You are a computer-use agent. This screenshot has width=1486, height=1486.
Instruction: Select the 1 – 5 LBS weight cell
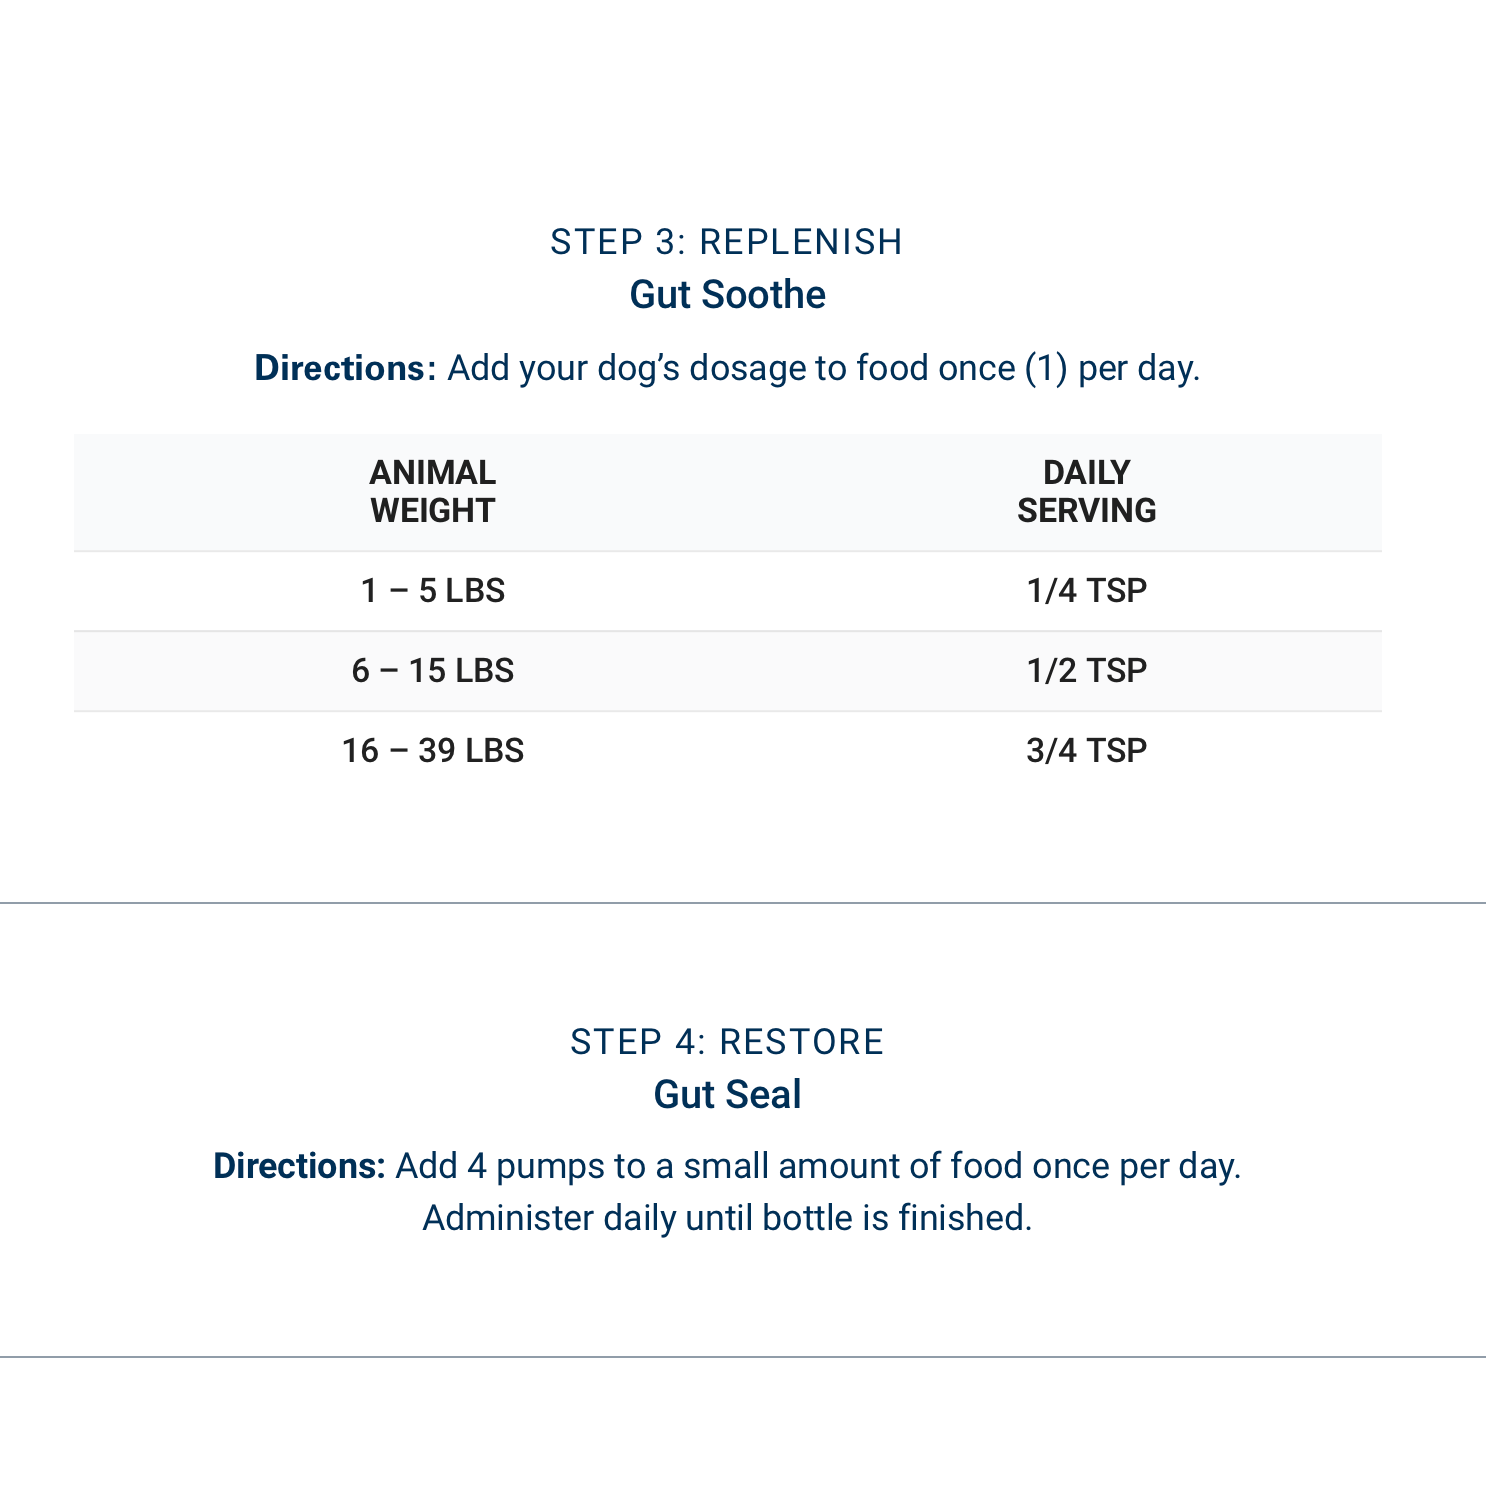click(432, 591)
